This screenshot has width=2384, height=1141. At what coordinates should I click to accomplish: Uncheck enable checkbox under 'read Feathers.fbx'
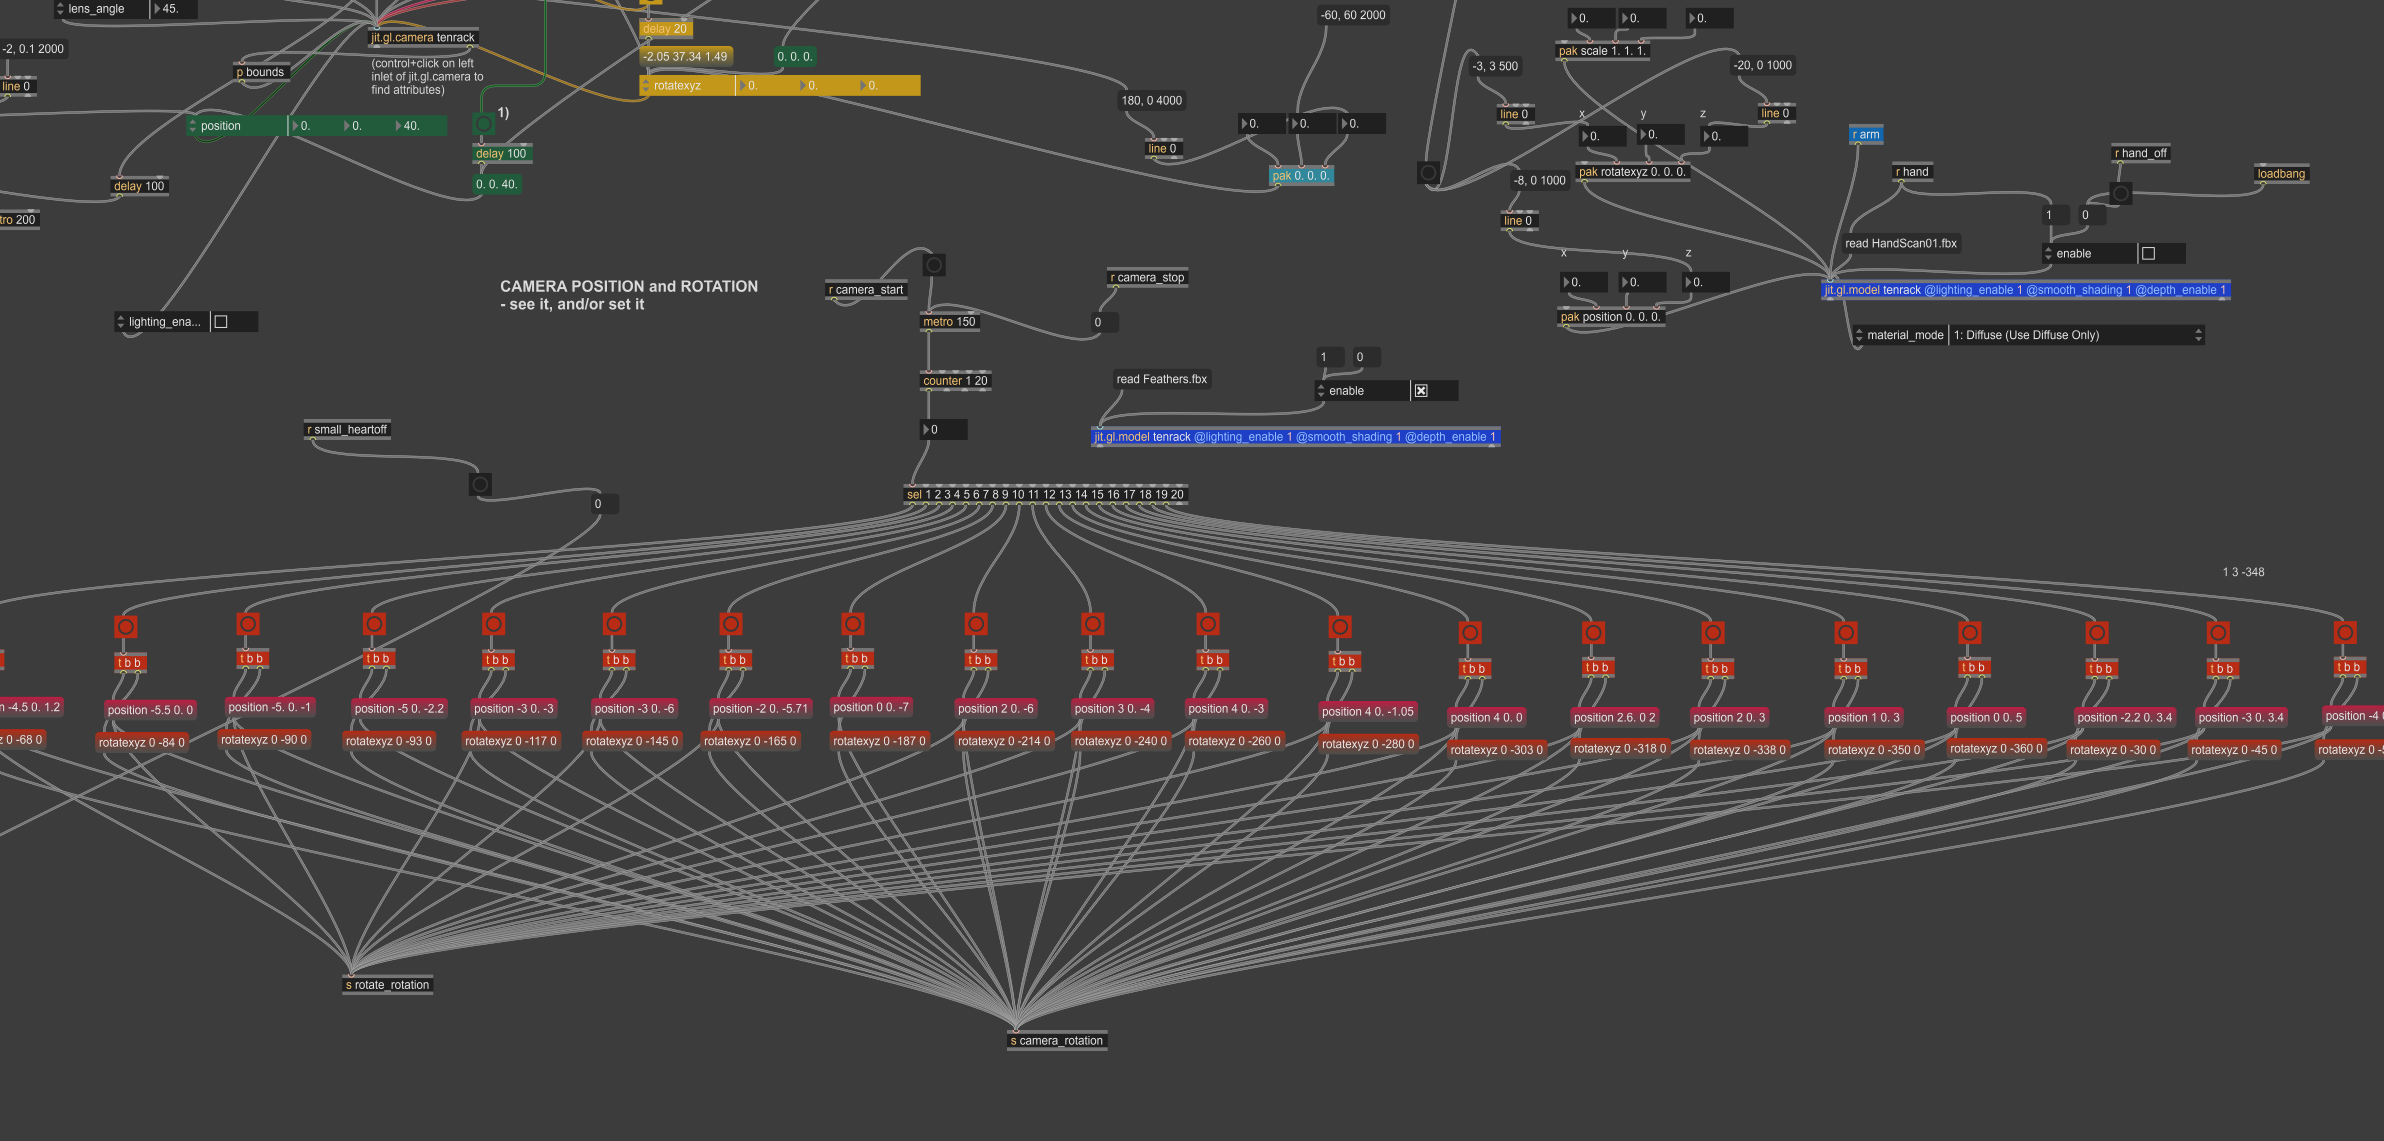click(1421, 391)
